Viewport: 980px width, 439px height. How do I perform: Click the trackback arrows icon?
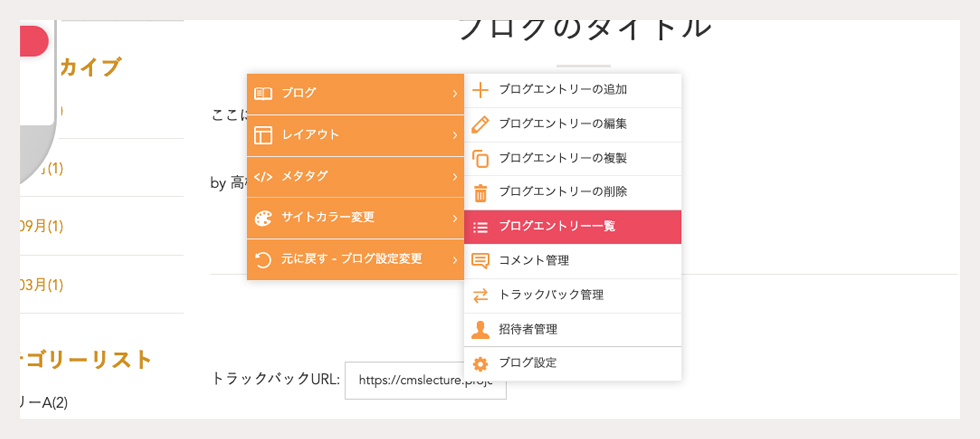[480, 295]
